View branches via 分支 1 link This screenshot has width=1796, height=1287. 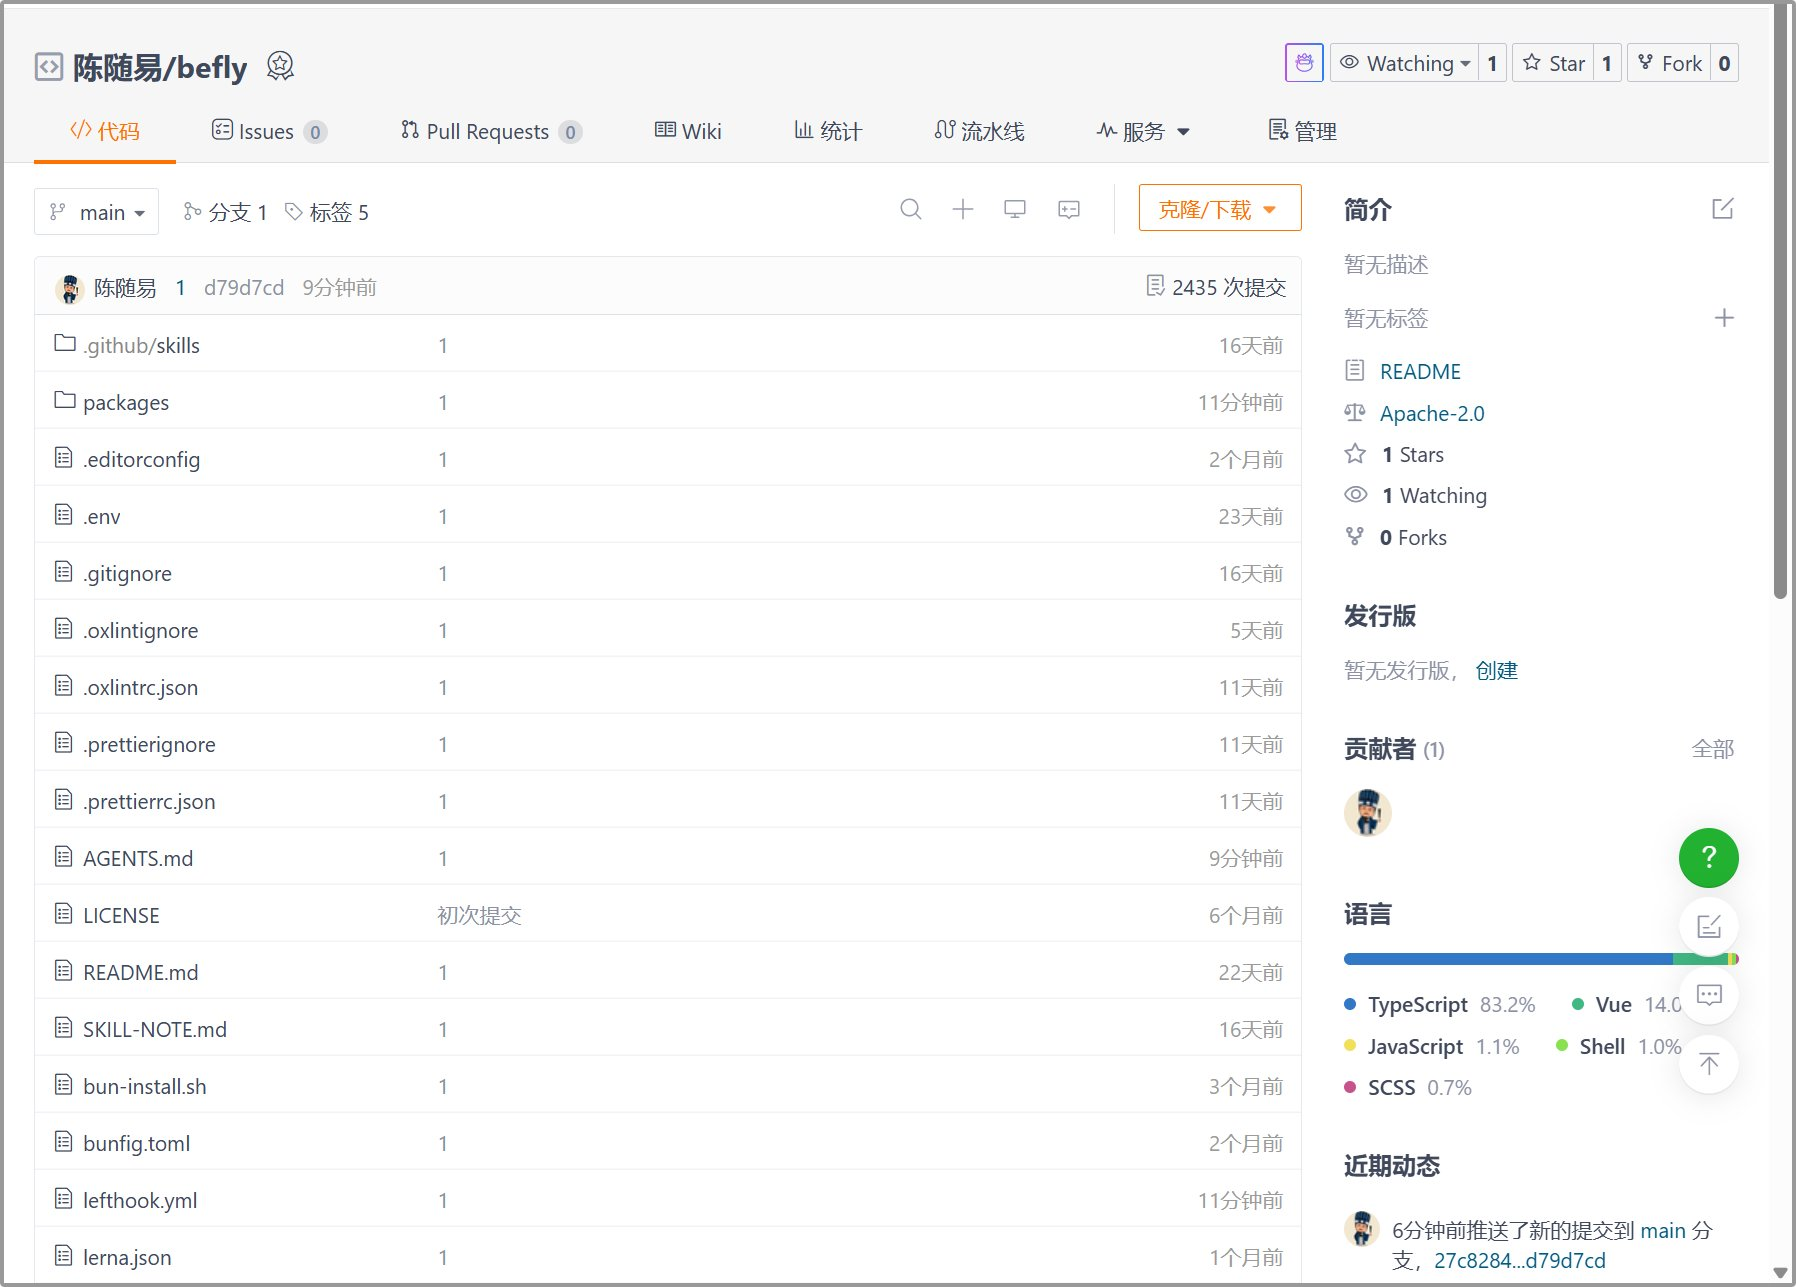pos(225,212)
